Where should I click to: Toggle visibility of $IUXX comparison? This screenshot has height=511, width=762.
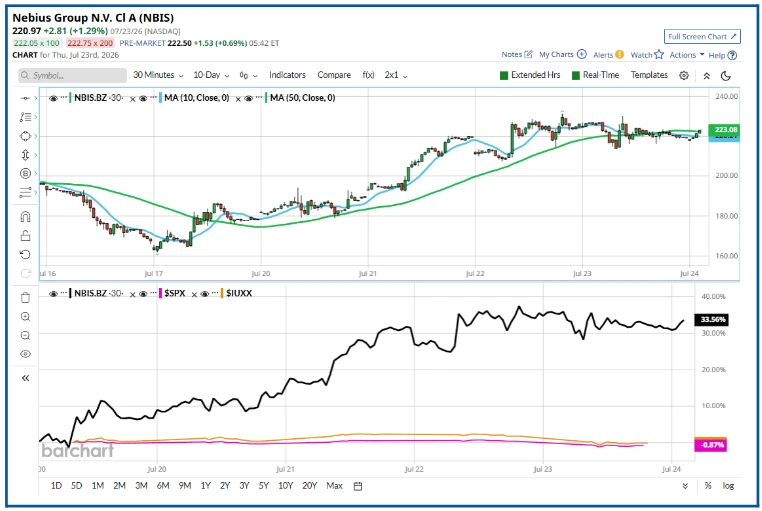point(205,293)
